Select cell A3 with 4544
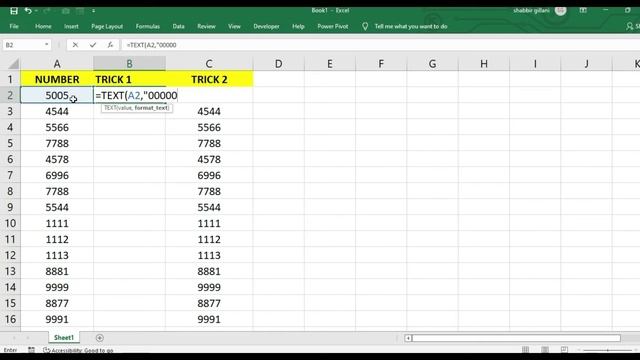 [57, 111]
